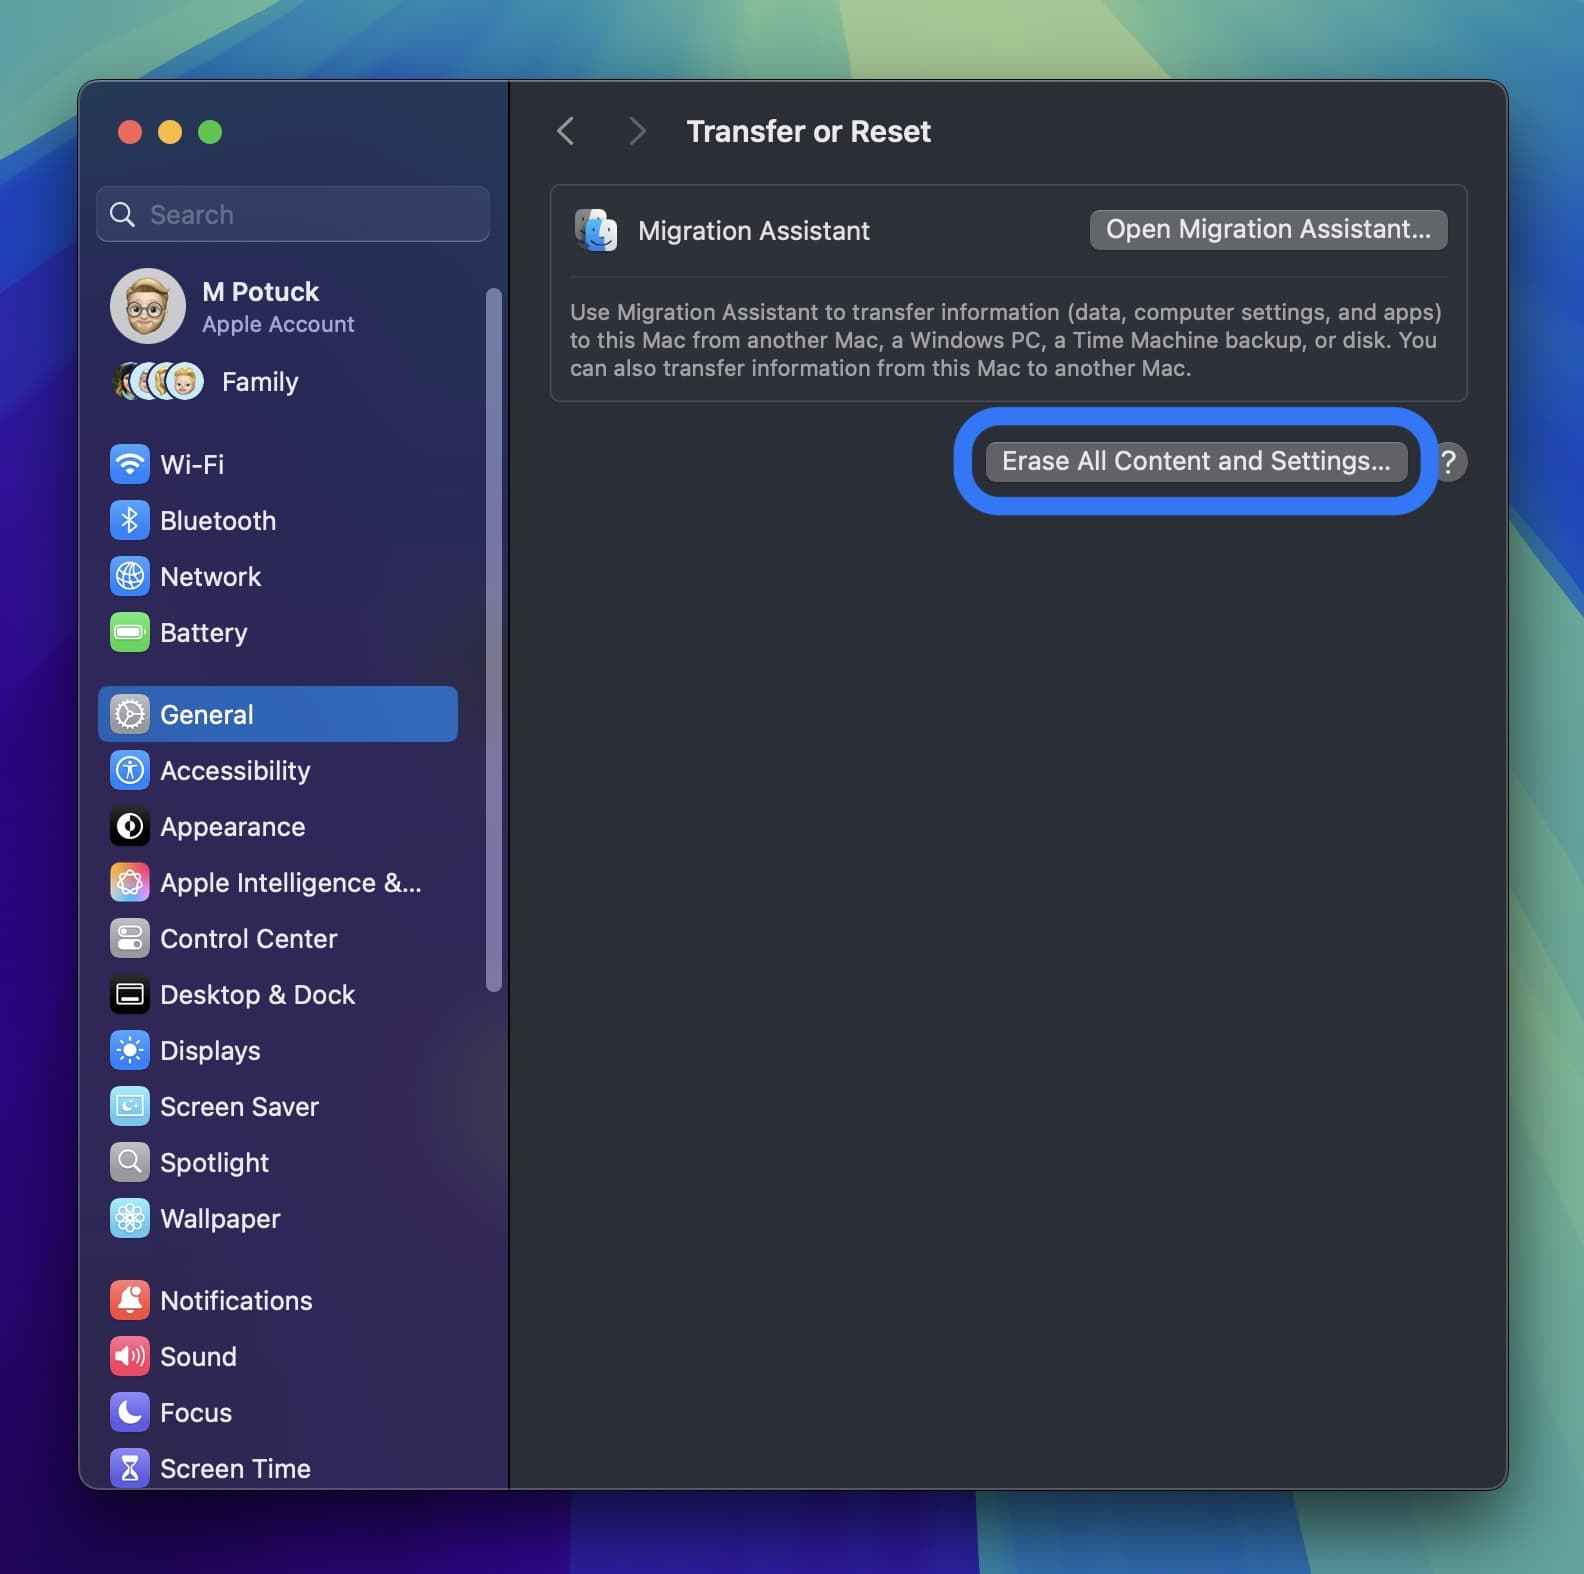Click the M Potuck avatar picture
This screenshot has height=1574, width=1584.
coord(147,306)
